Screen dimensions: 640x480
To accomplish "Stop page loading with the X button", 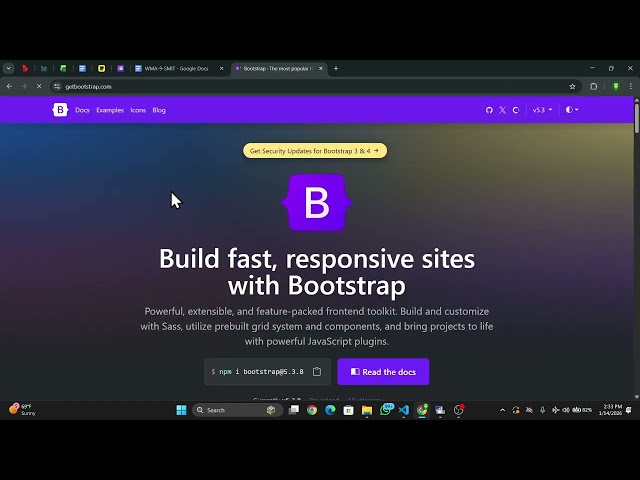I will point(39,87).
